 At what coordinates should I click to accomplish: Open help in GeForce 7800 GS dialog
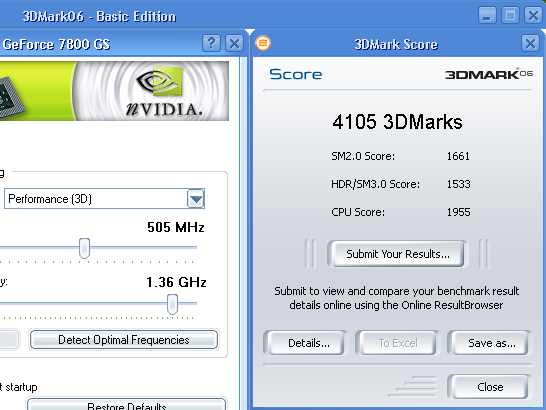point(211,44)
